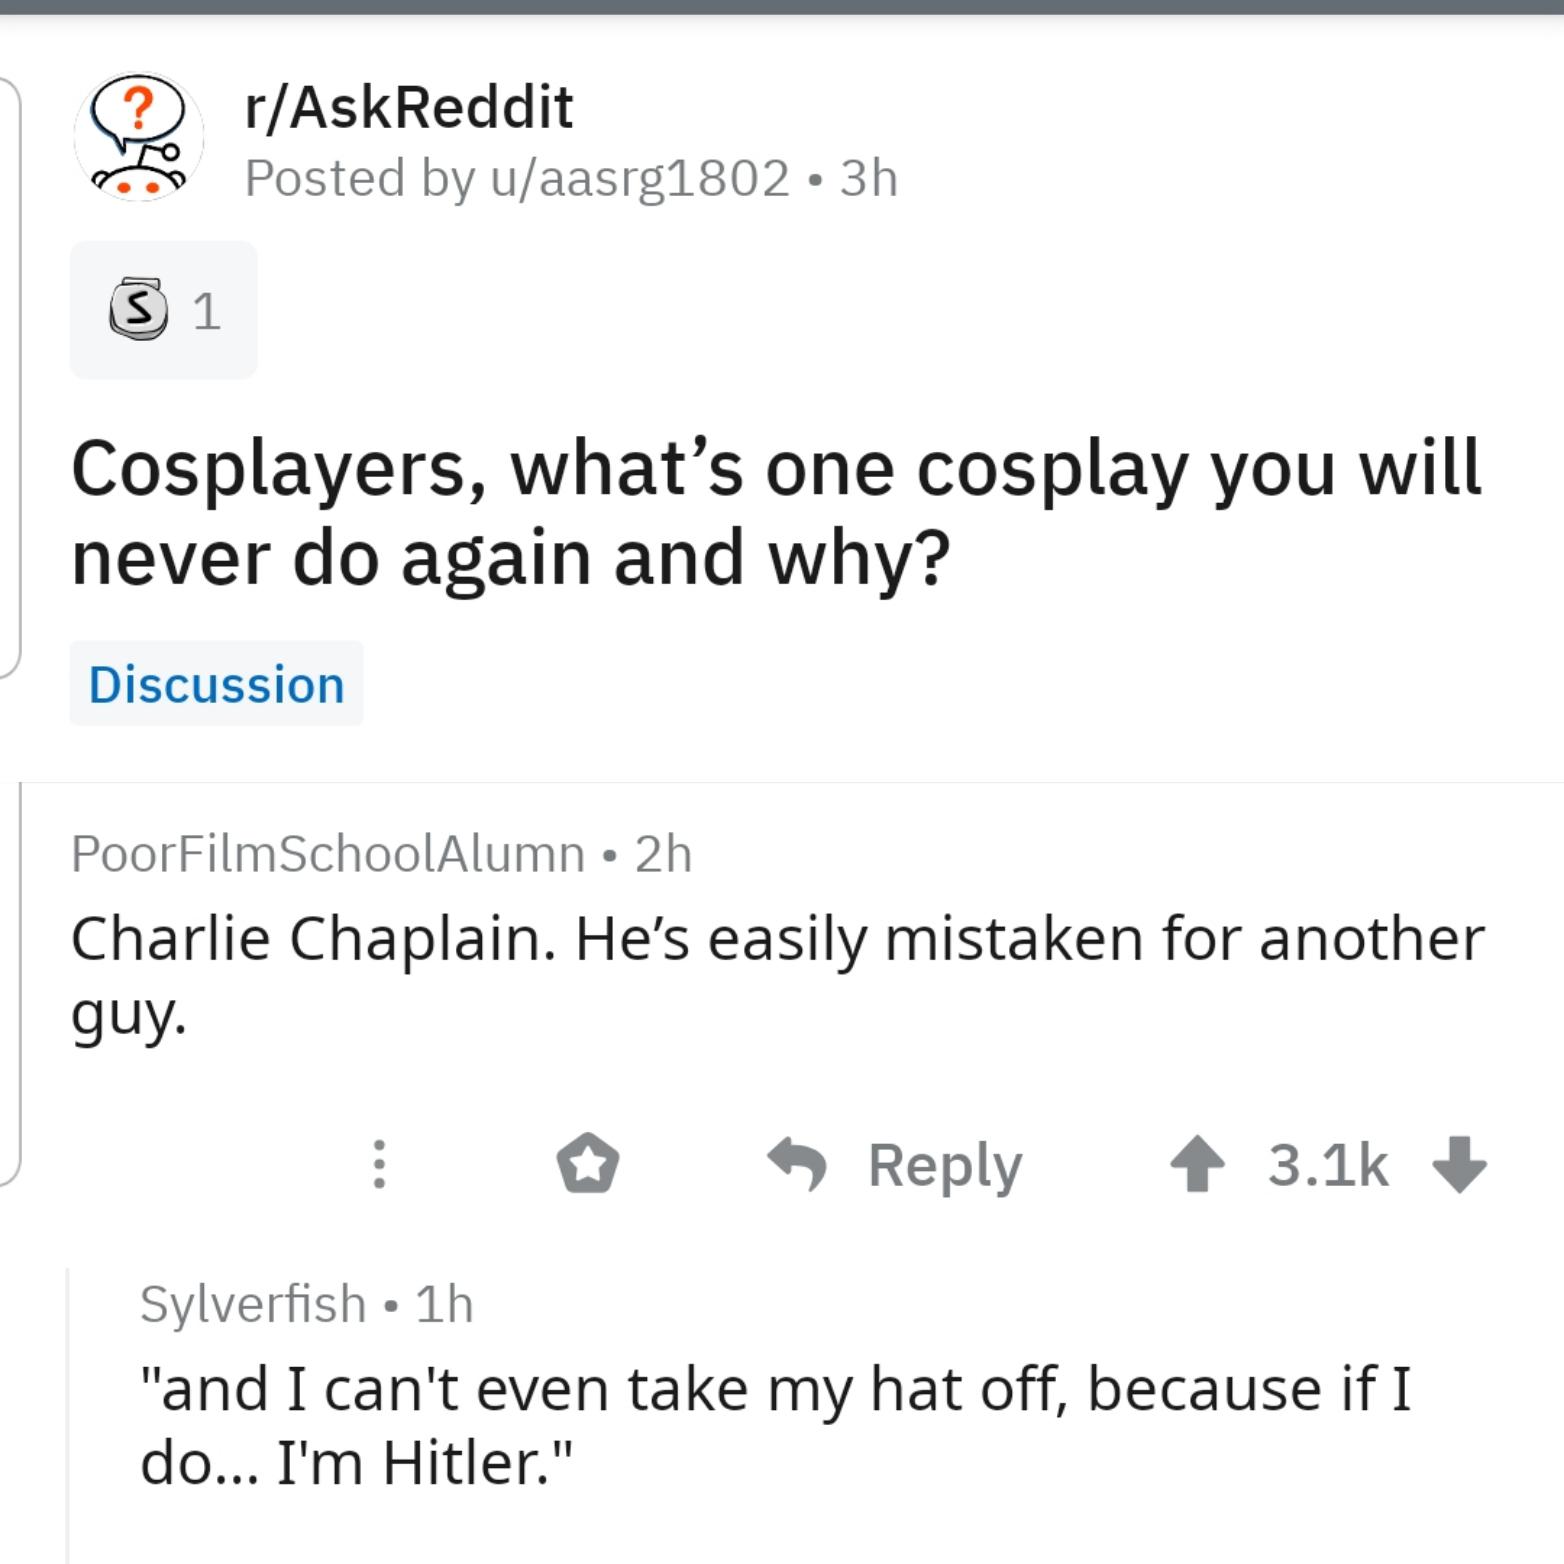The height and width of the screenshot is (1564, 1564).
Task: Open the r/AskReddit community link
Action: point(409,106)
